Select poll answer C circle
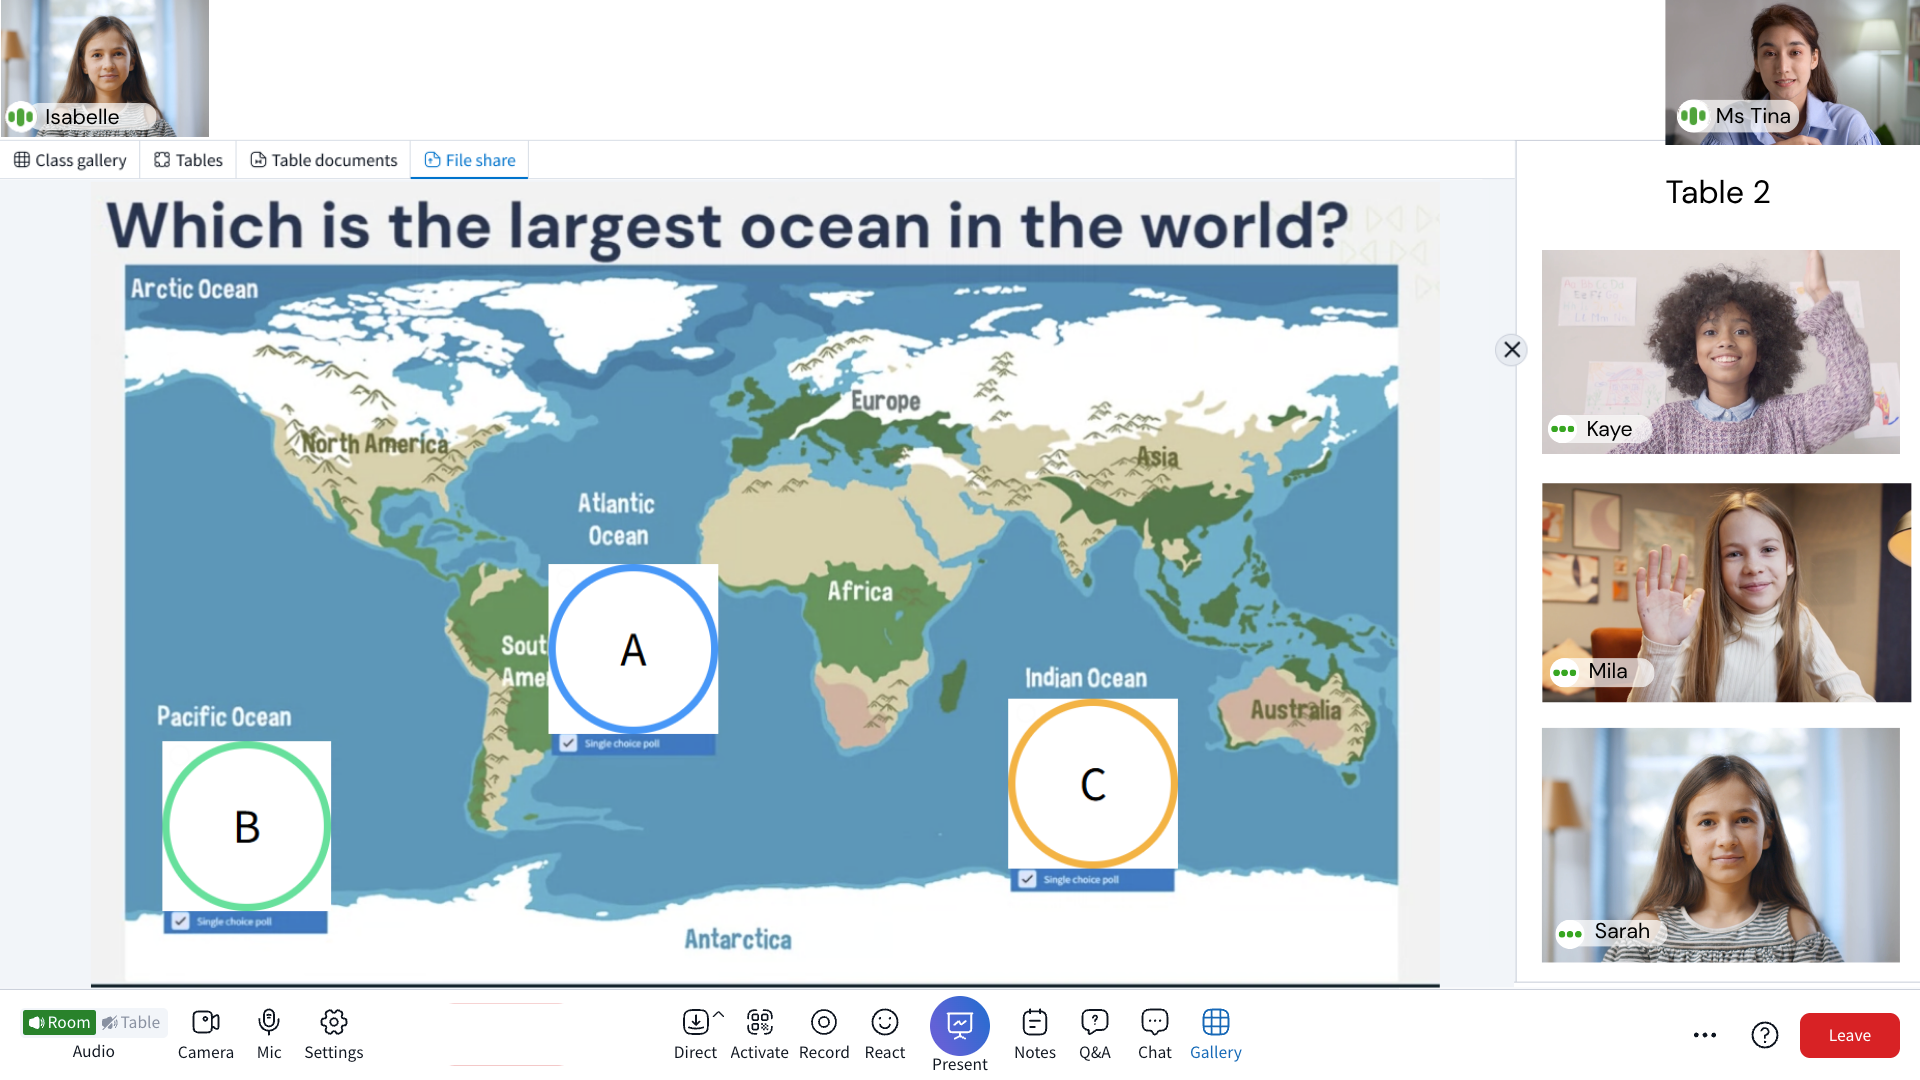1920x1080 pixels. (1093, 784)
